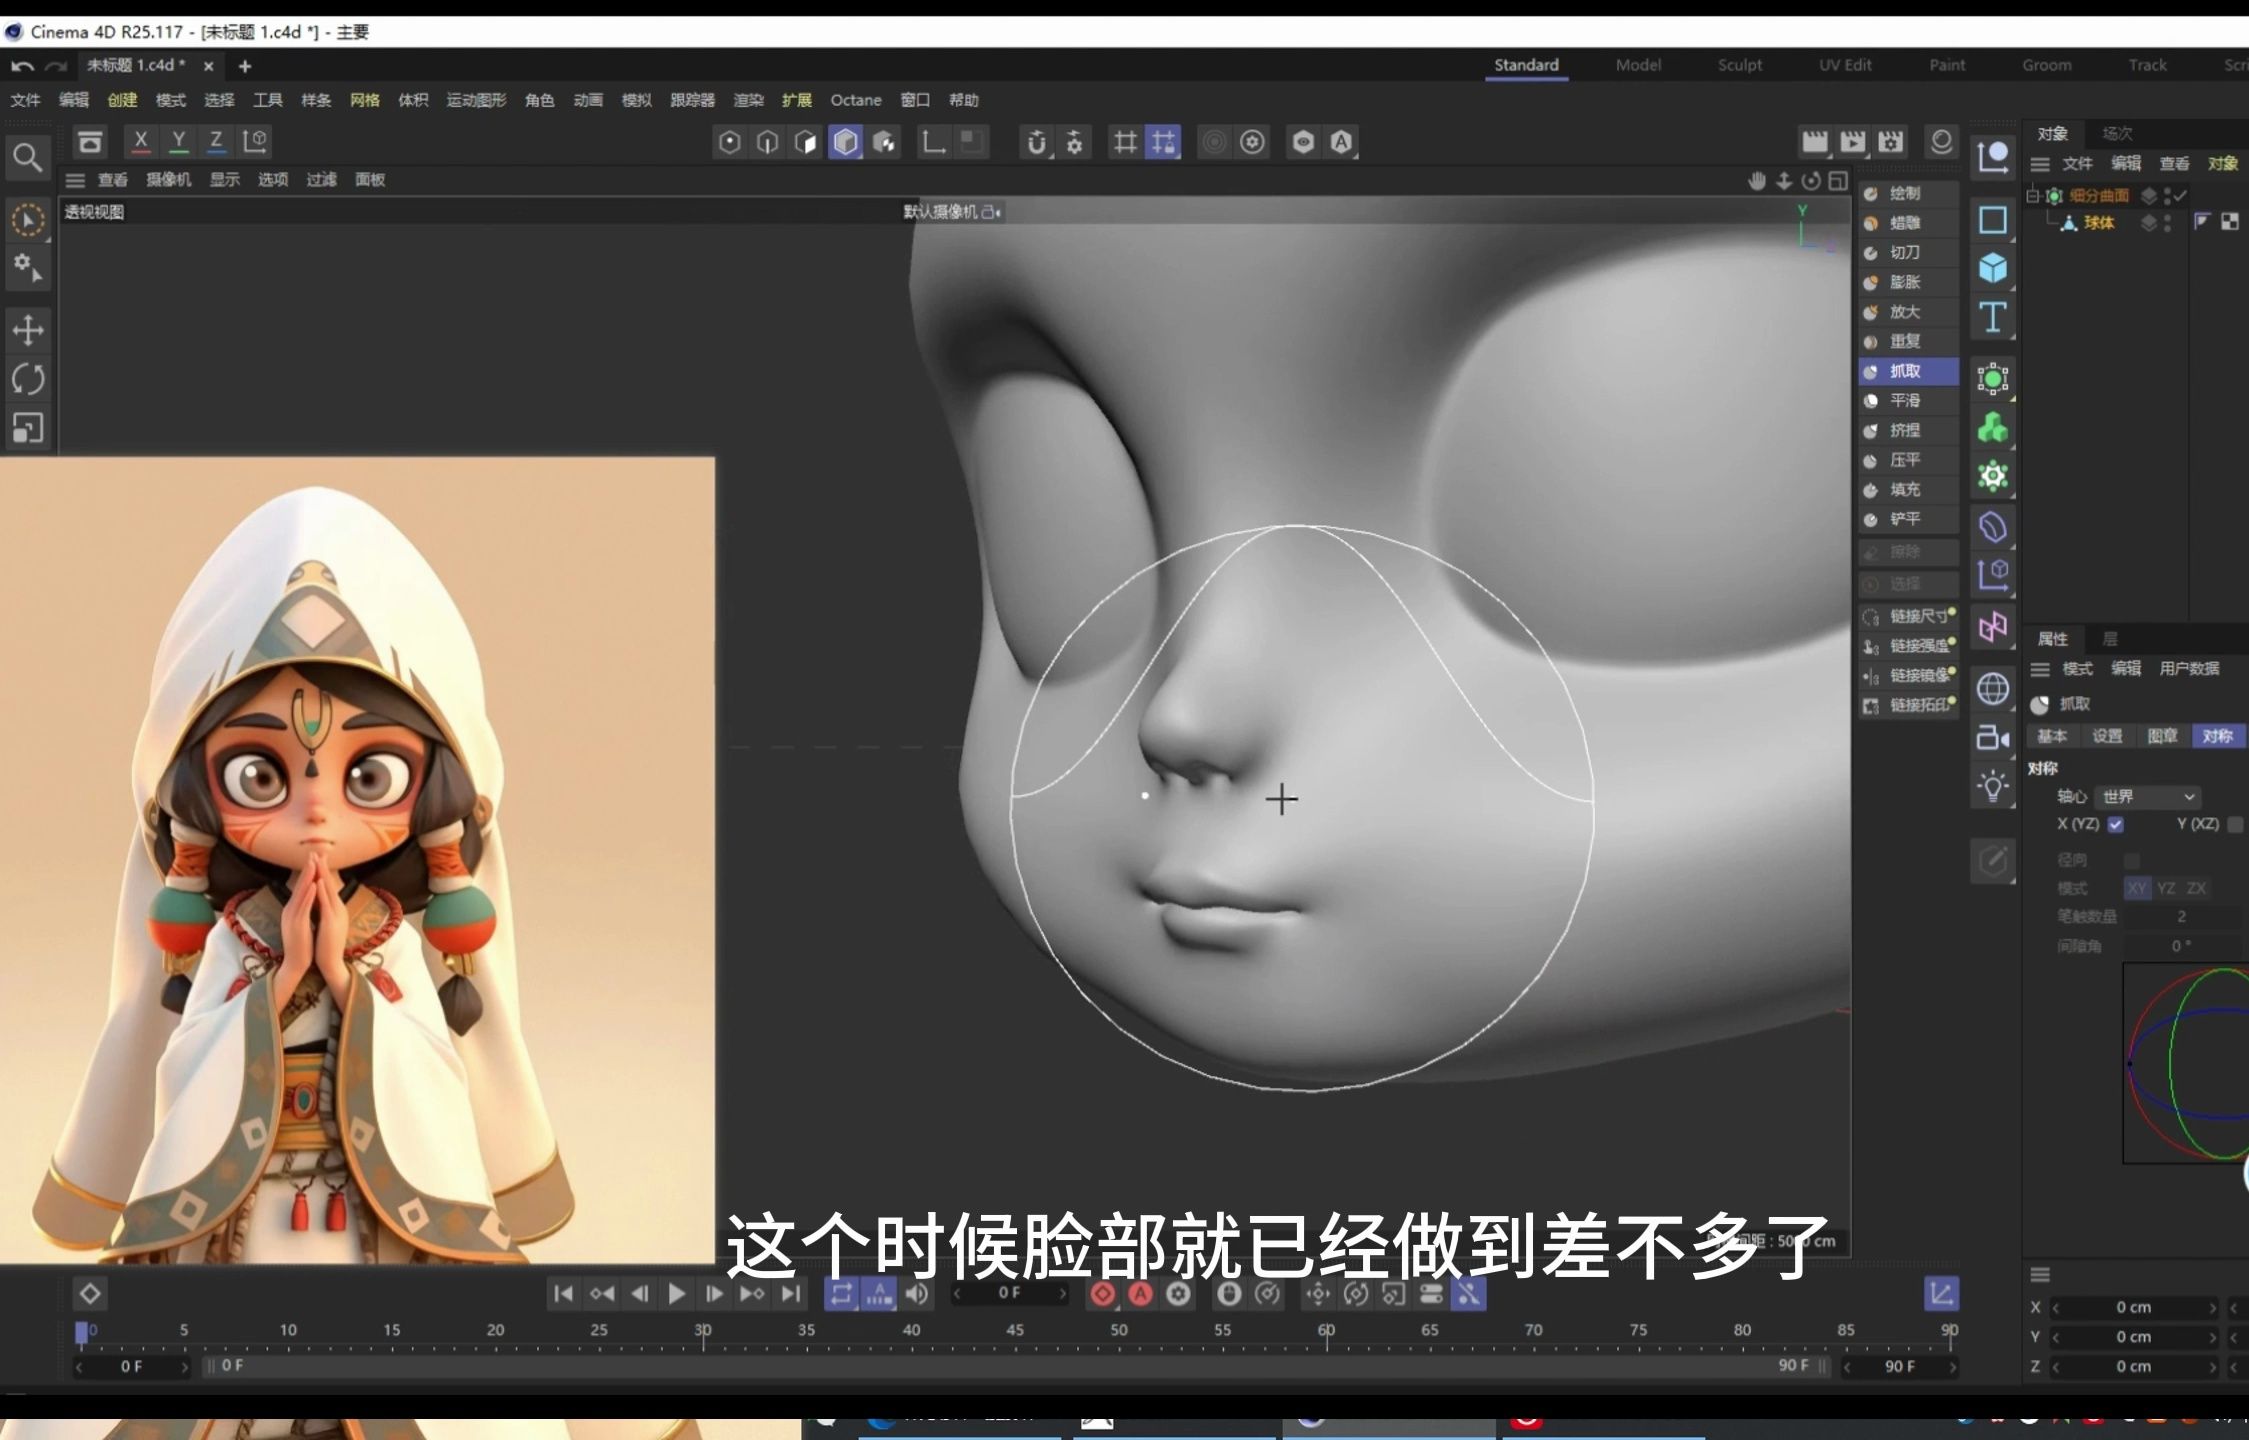Viewport: 2249px width, 1440px height.
Task: Add a Camera object
Action: [1993, 738]
